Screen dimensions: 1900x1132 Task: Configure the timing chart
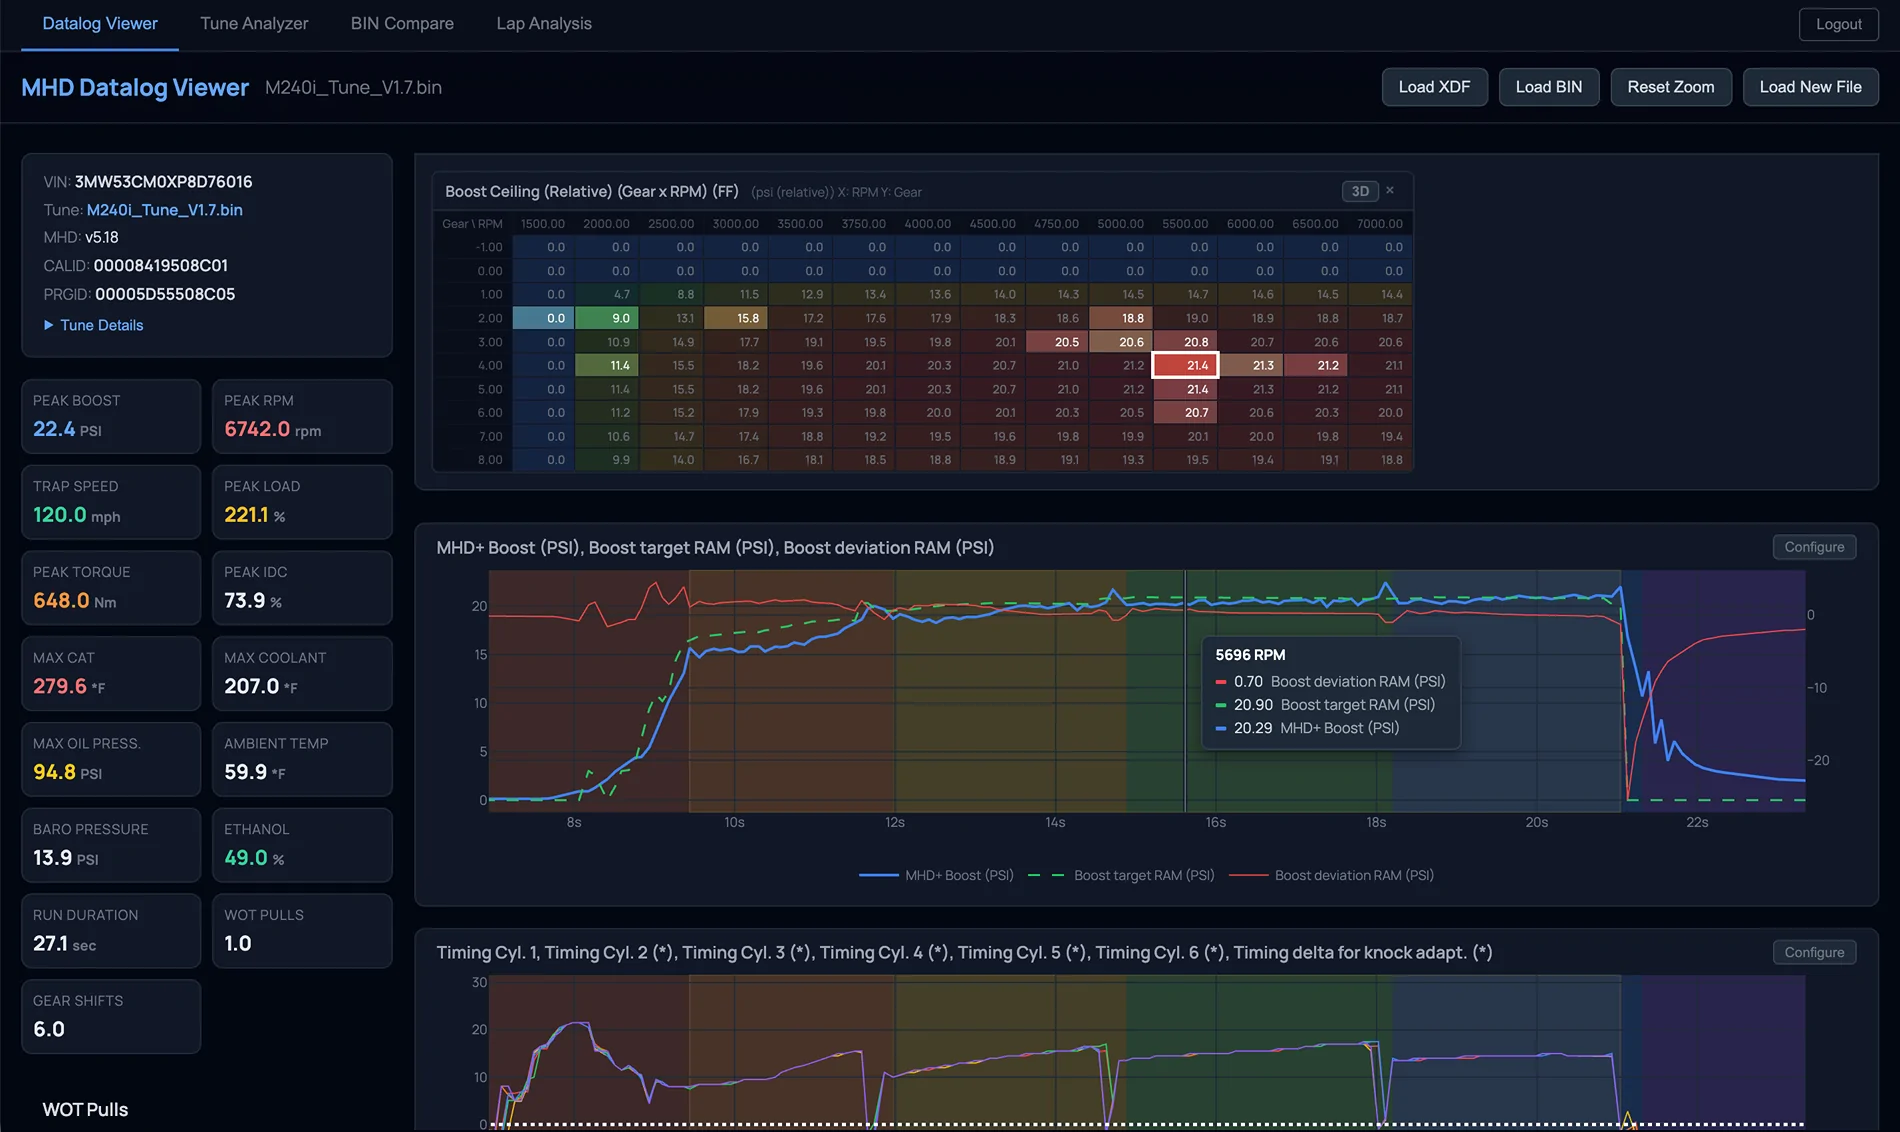(1814, 952)
